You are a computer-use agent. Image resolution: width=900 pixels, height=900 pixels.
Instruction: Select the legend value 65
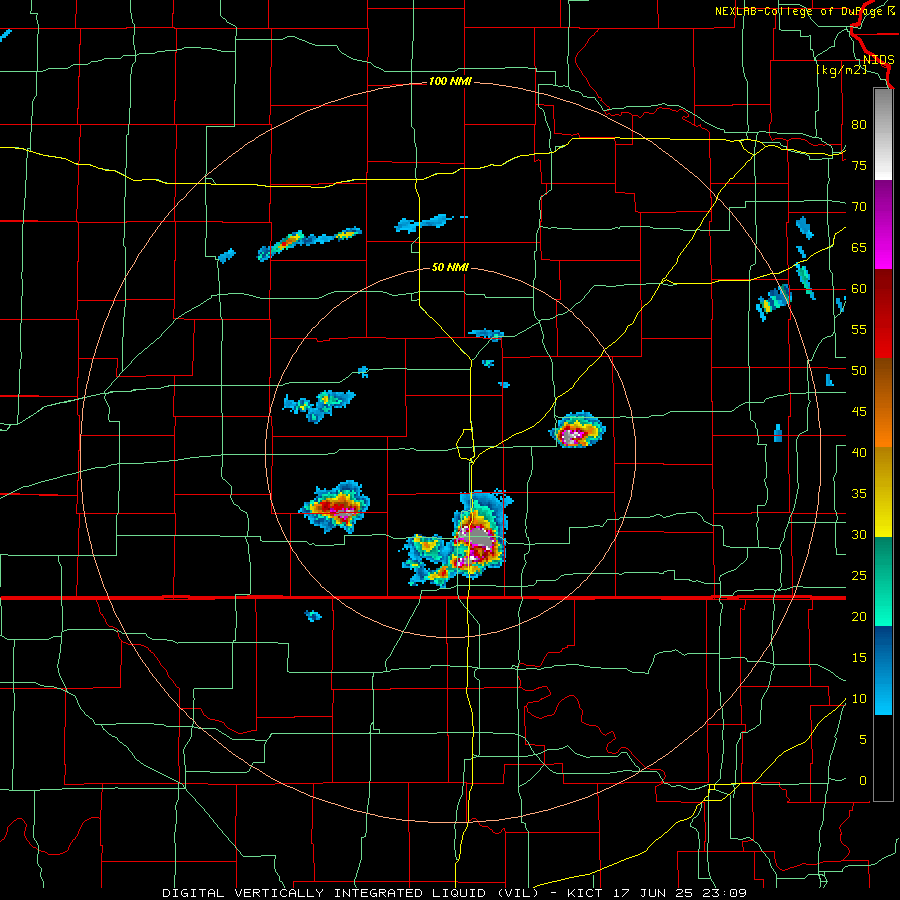click(859, 247)
